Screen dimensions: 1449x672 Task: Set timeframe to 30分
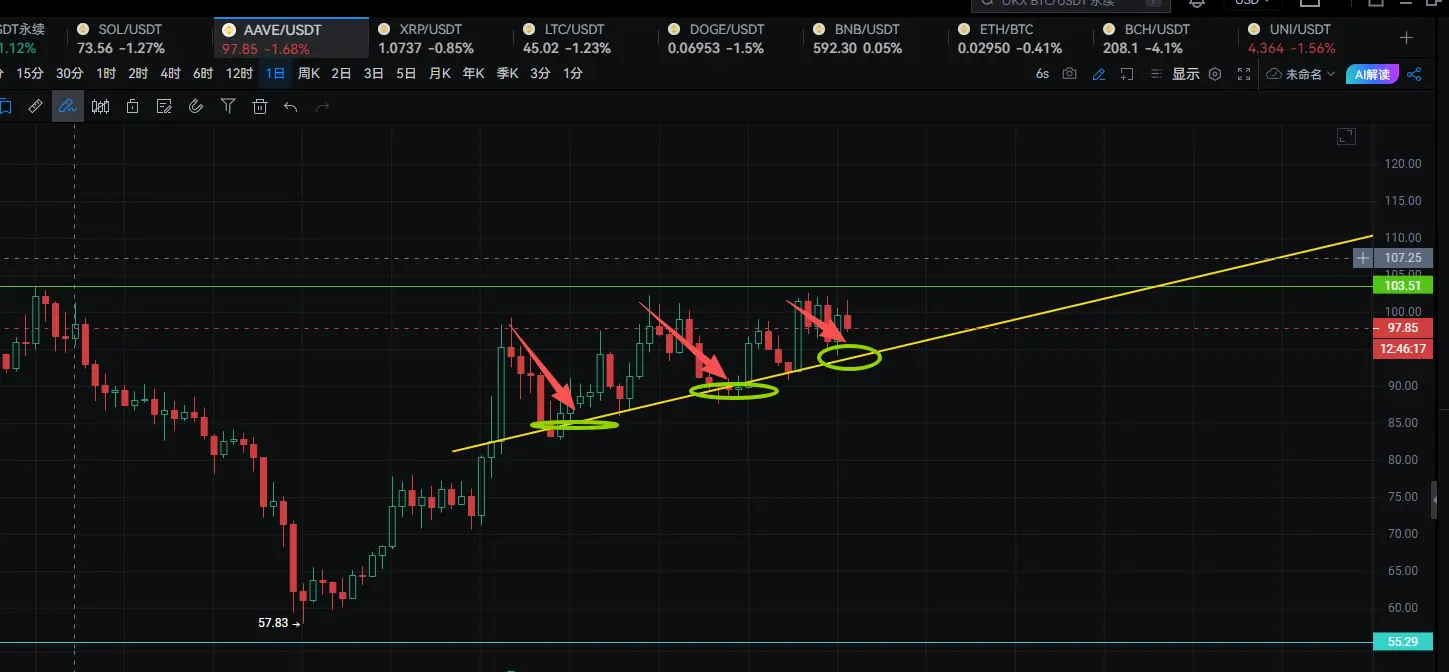(69, 74)
